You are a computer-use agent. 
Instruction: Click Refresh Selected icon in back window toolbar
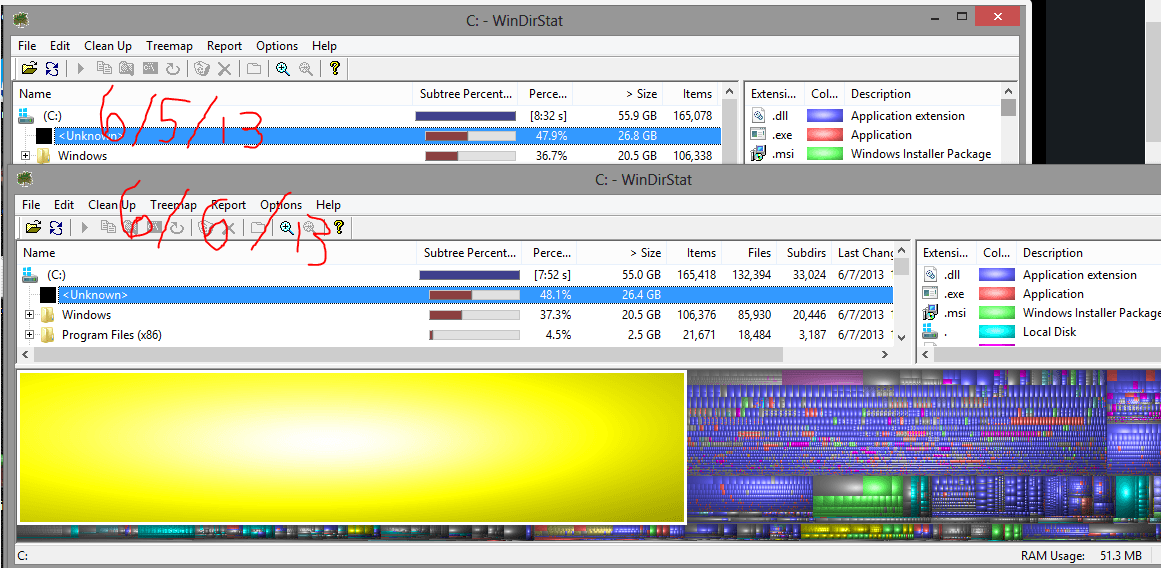pyautogui.click(x=173, y=69)
